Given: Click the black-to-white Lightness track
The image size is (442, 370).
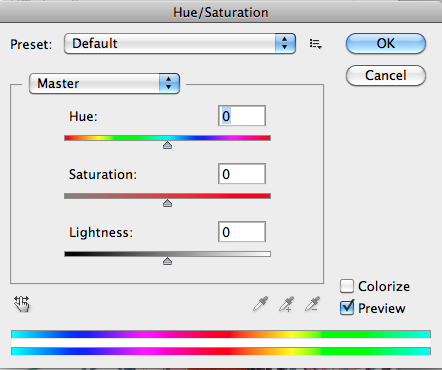Looking at the screenshot, I should coord(167,254).
